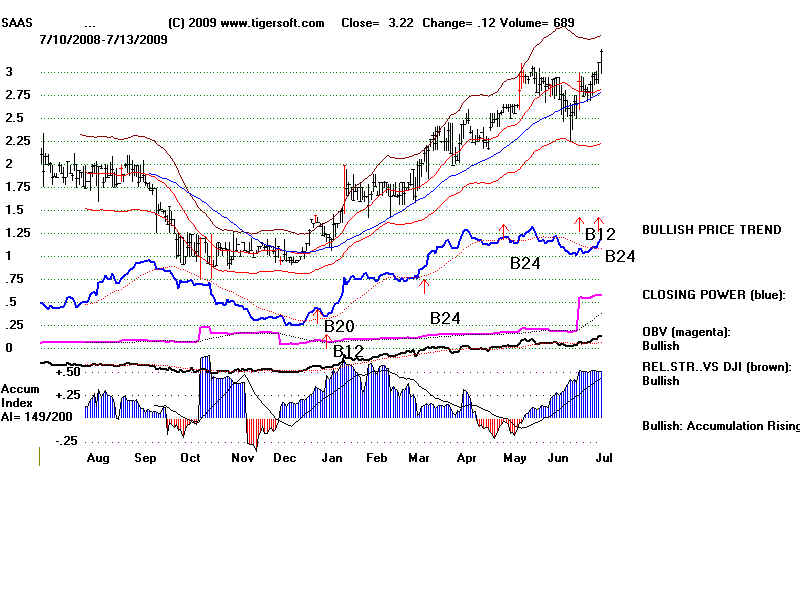Click the Oct month label on axis

(188, 456)
